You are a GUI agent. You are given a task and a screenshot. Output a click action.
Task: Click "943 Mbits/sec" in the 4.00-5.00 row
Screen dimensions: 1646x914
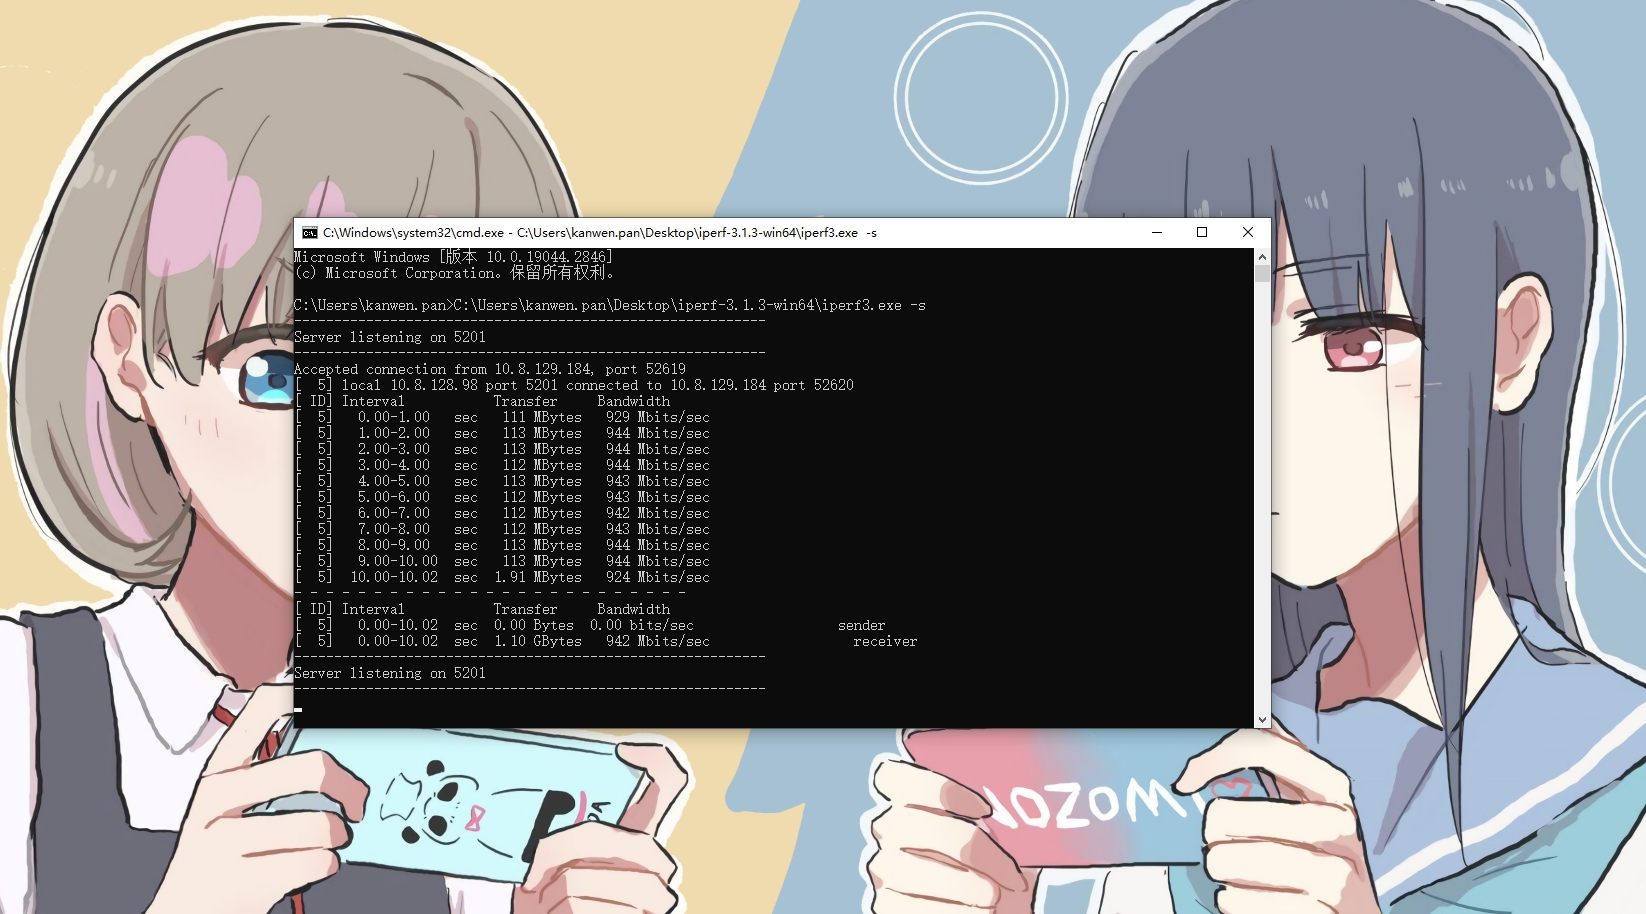[658, 481]
